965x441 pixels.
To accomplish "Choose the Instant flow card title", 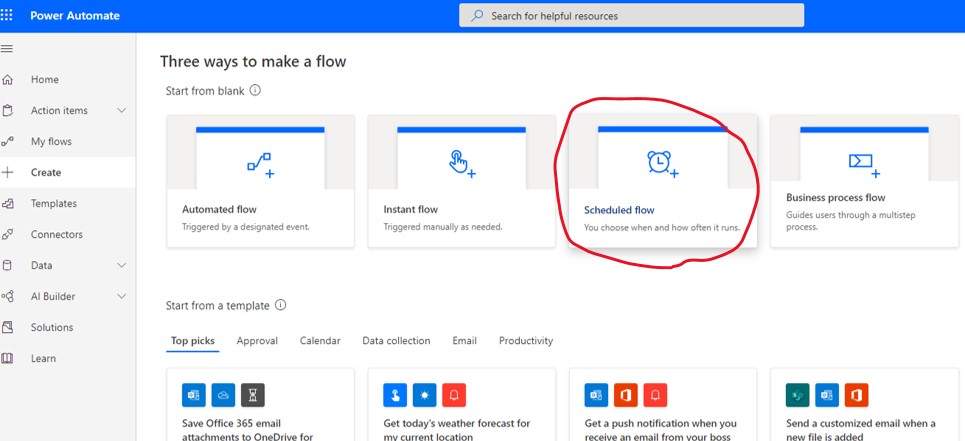I will (x=410, y=209).
